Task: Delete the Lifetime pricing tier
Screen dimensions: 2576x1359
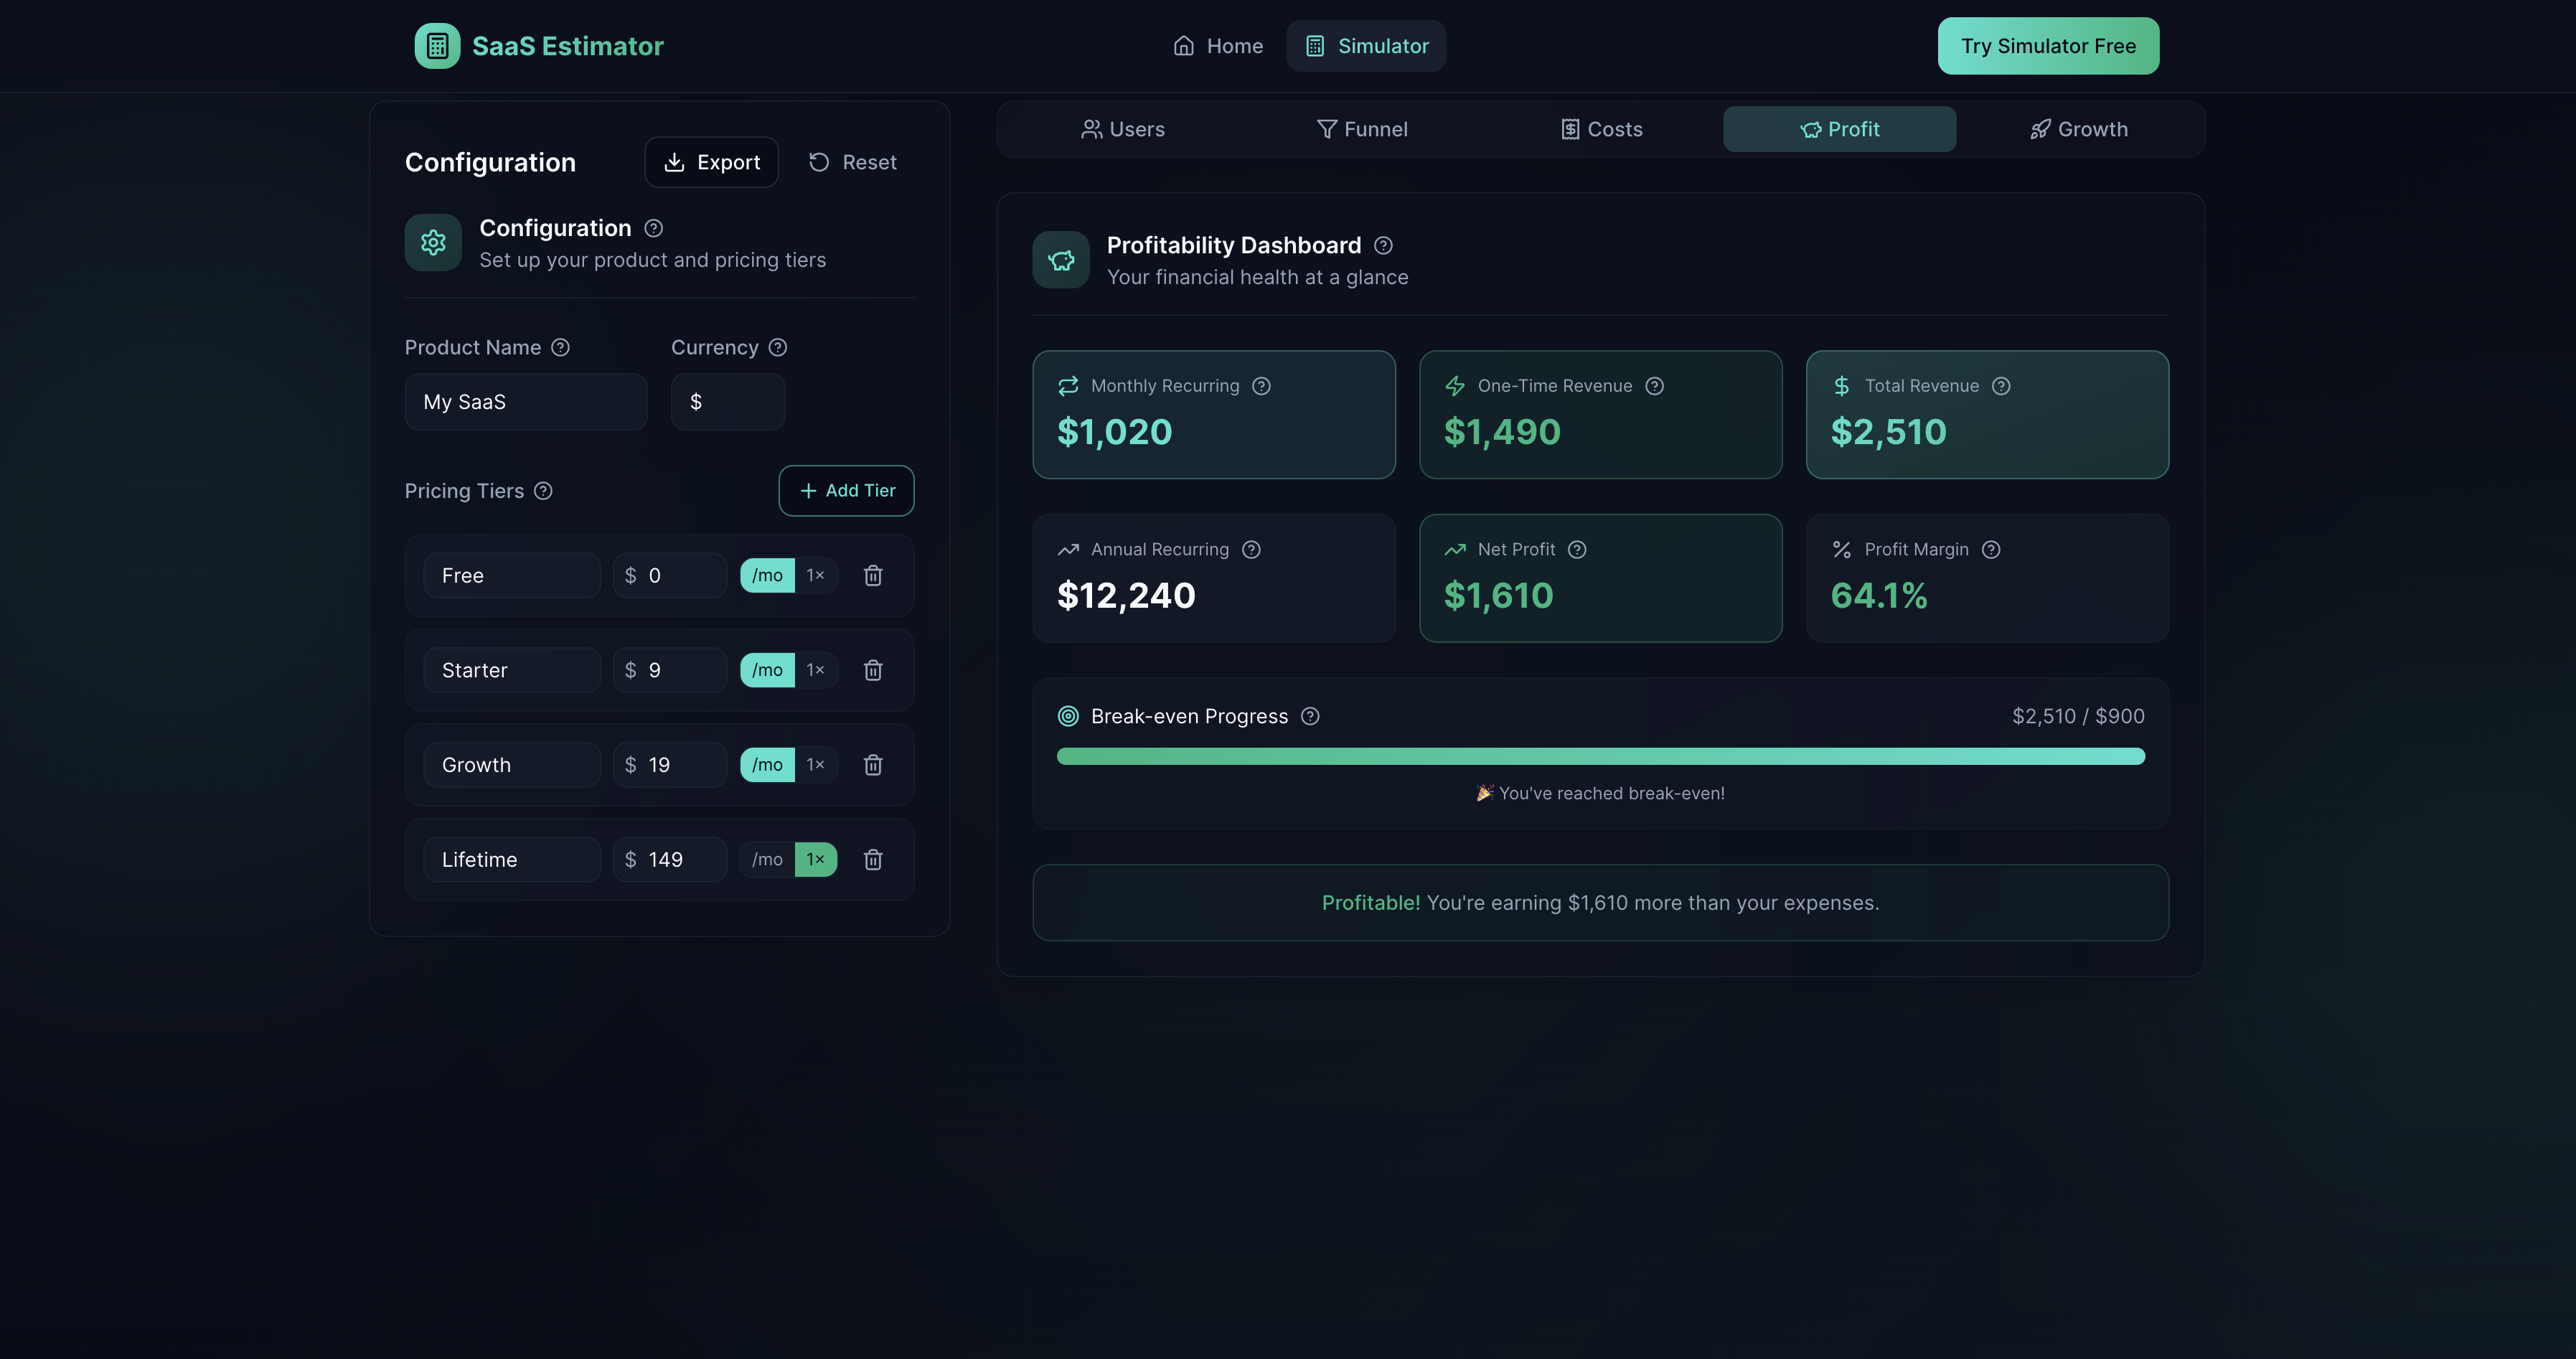Action: coord(873,859)
